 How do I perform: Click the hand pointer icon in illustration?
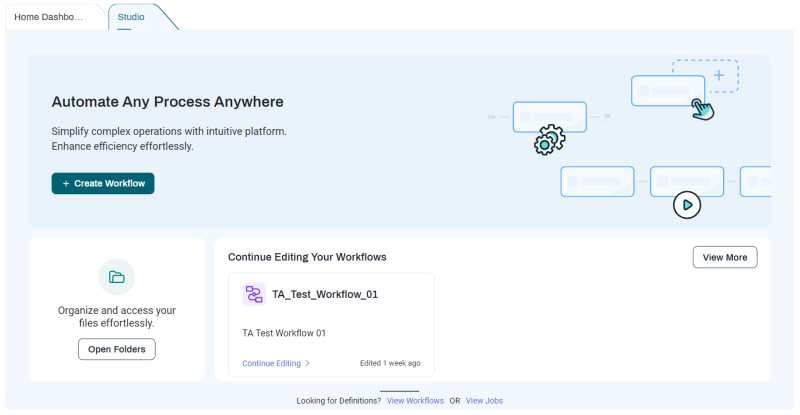point(703,108)
